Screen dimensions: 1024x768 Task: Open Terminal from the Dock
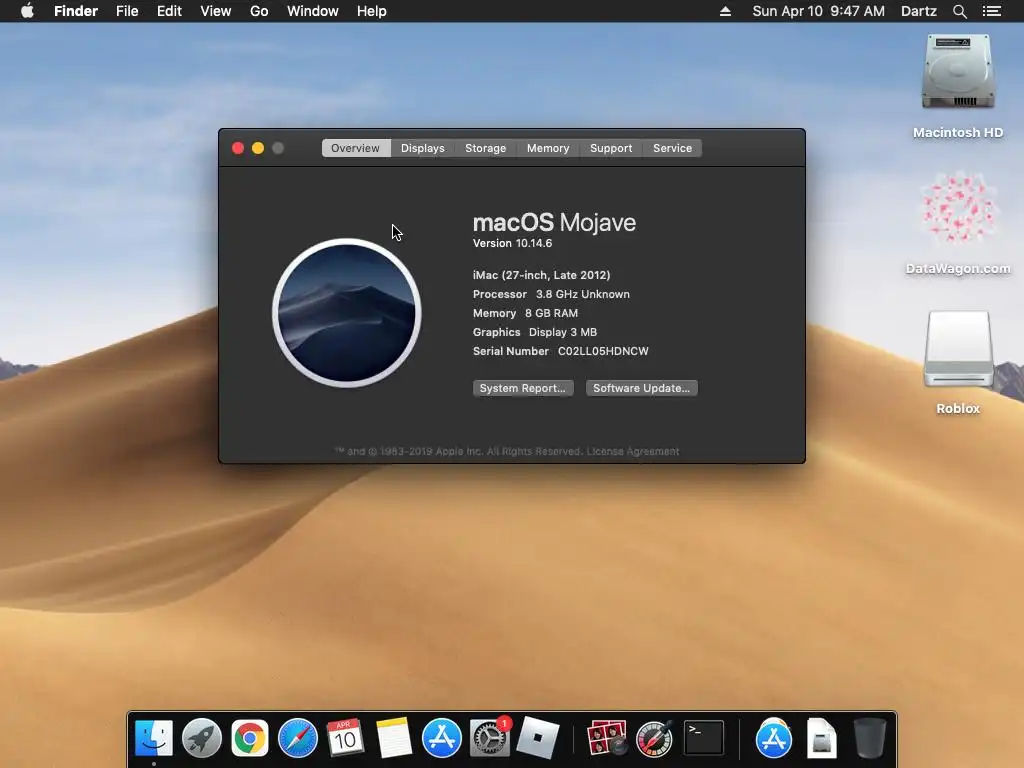[x=703, y=738]
